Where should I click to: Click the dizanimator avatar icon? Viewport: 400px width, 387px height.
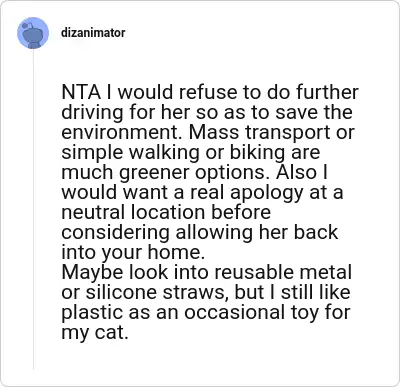(33, 33)
